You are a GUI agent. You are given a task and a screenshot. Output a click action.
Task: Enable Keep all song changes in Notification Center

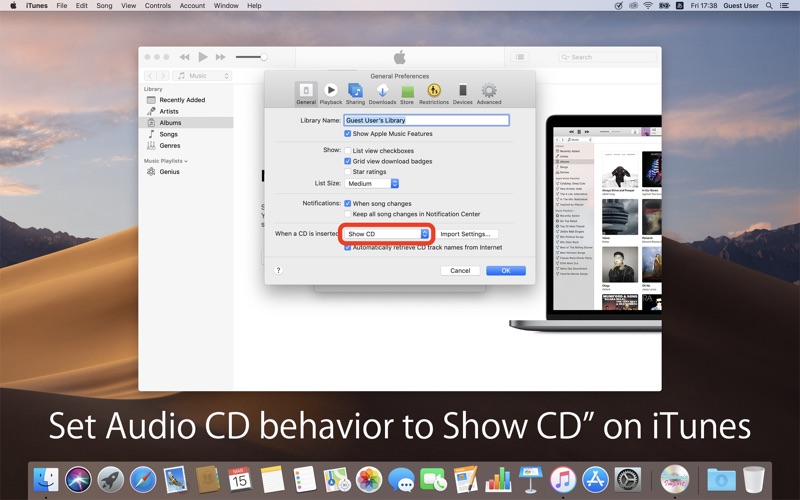[x=347, y=214]
